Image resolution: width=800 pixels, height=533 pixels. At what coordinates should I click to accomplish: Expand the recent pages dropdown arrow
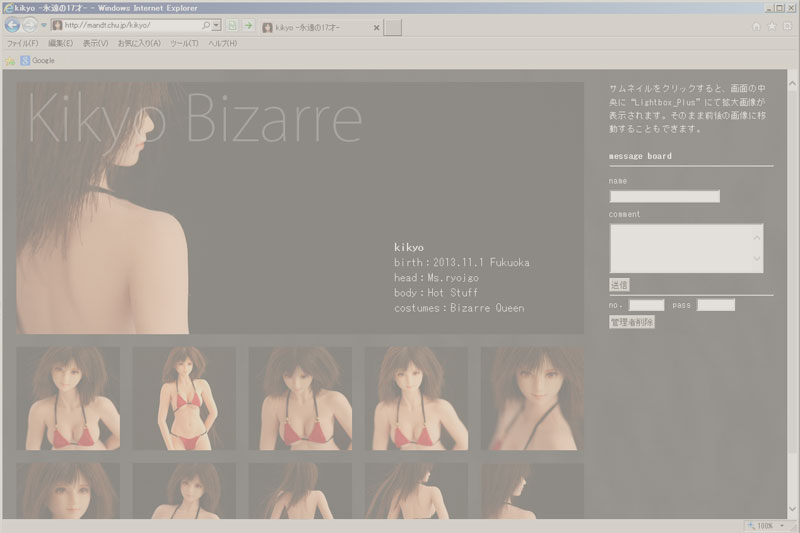(x=43, y=26)
